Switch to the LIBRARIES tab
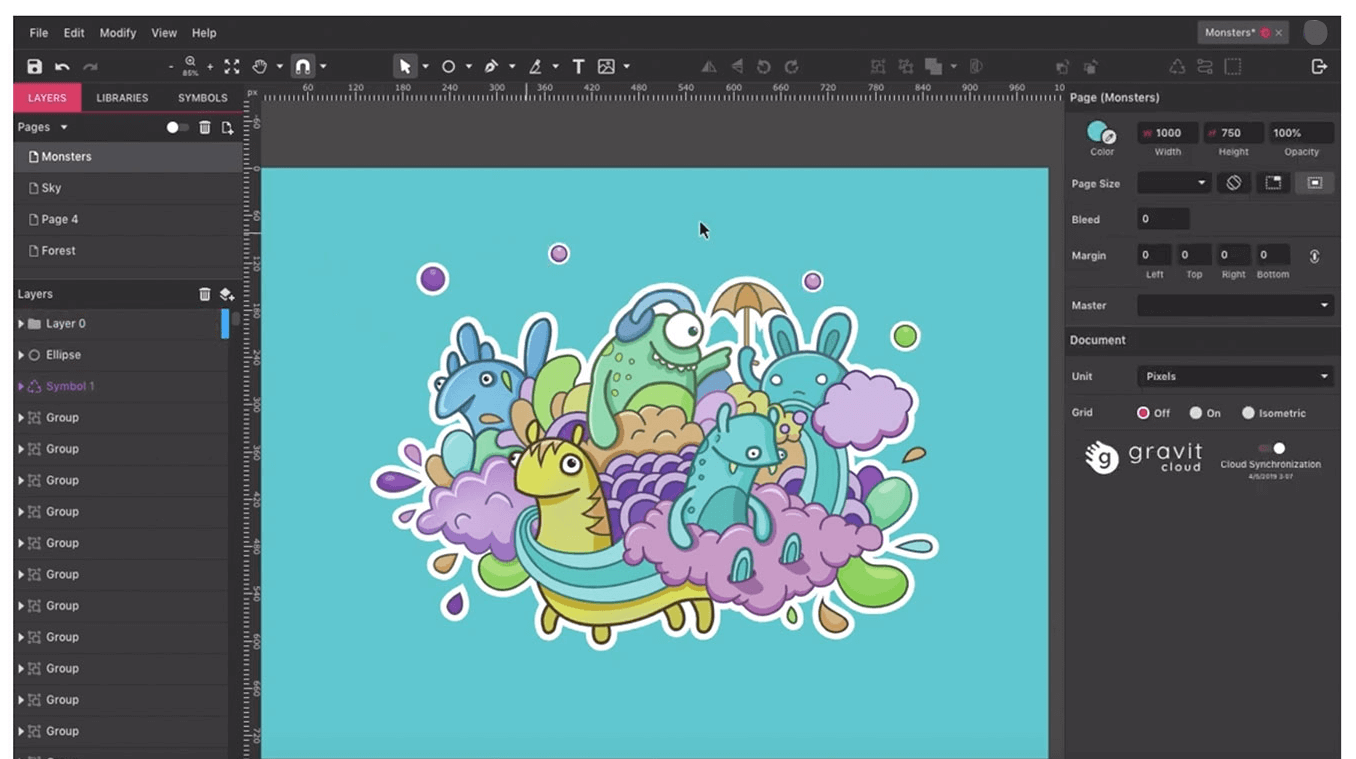Image resolution: width=1356 pixels, height=759 pixels. [x=121, y=97]
